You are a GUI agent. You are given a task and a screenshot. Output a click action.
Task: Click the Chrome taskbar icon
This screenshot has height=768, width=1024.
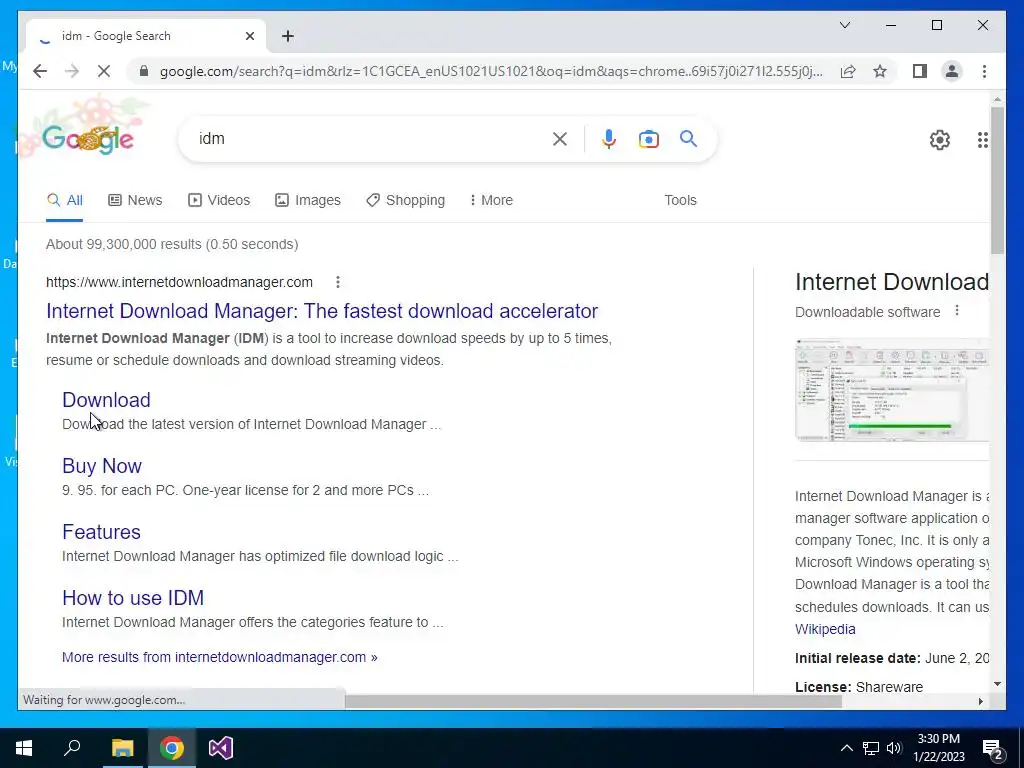172,748
